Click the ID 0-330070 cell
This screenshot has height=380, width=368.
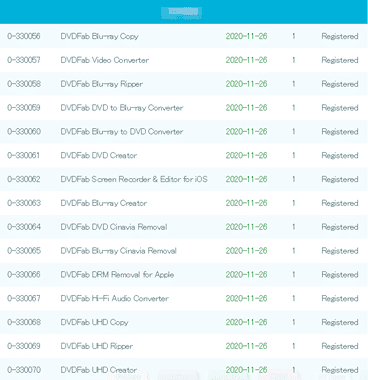[x=24, y=370]
